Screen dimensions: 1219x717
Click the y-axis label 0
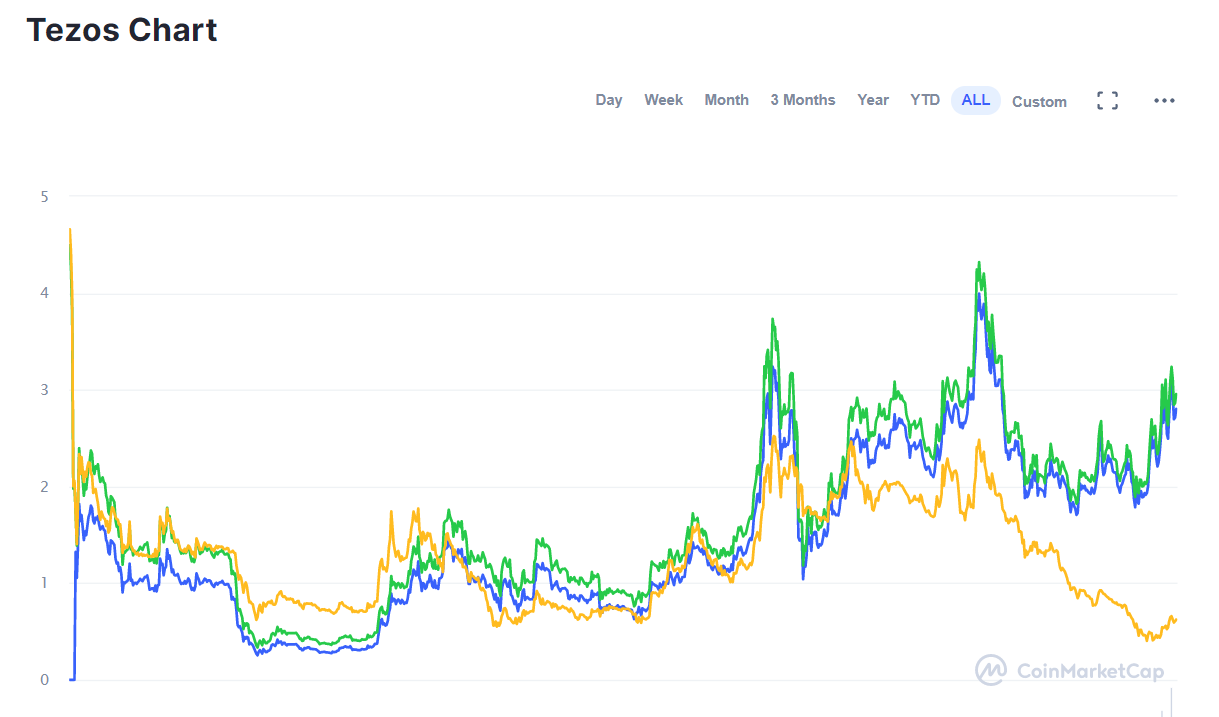click(44, 680)
